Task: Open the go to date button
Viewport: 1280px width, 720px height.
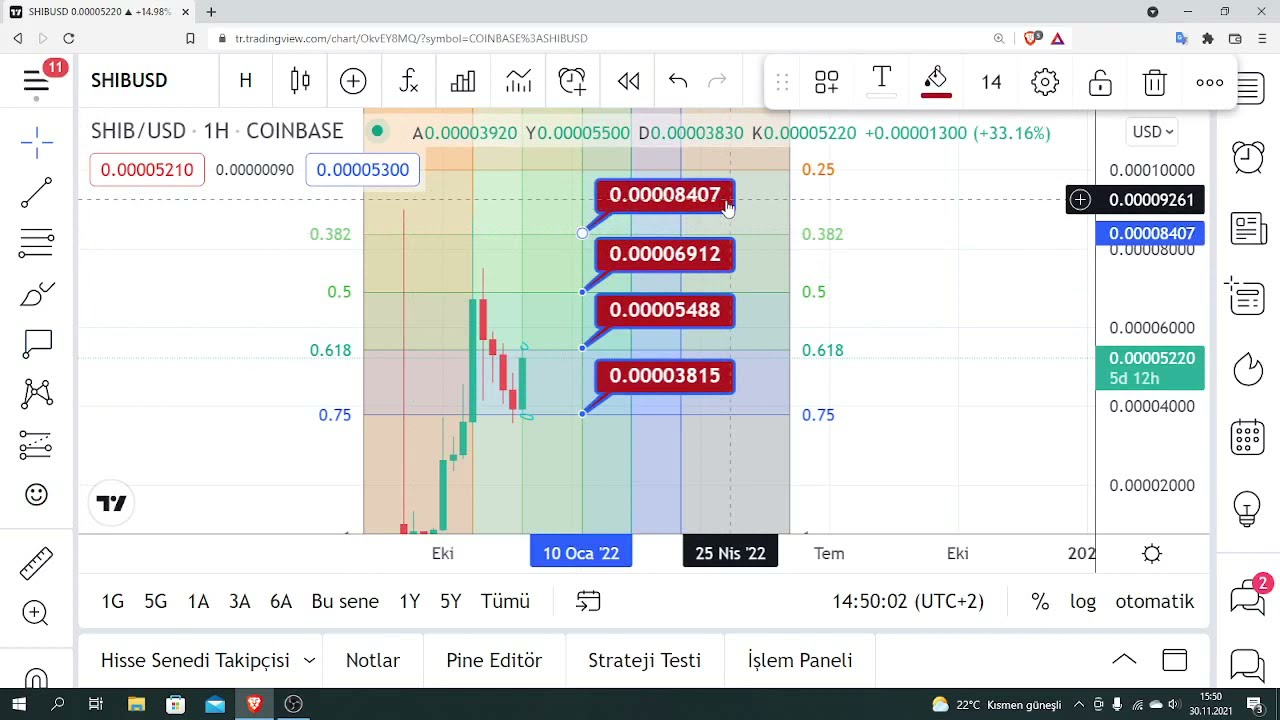Action: (588, 601)
